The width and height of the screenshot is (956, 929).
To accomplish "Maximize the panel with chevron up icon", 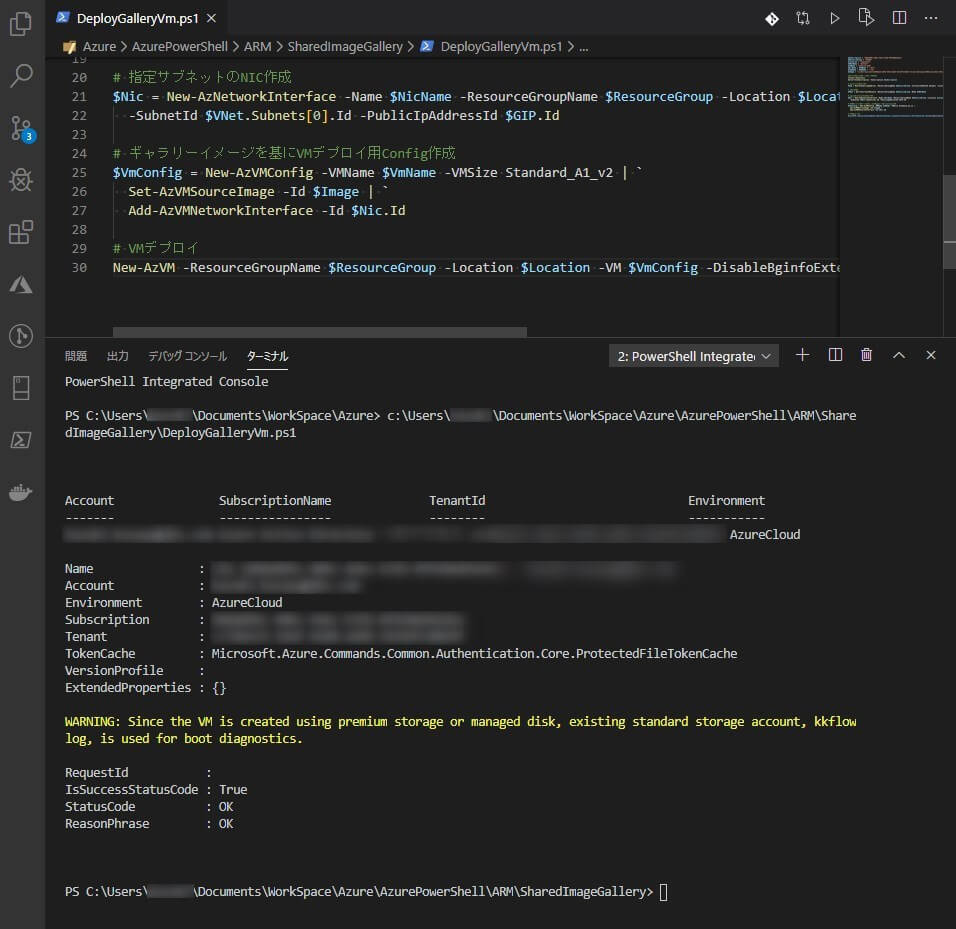I will (899, 355).
